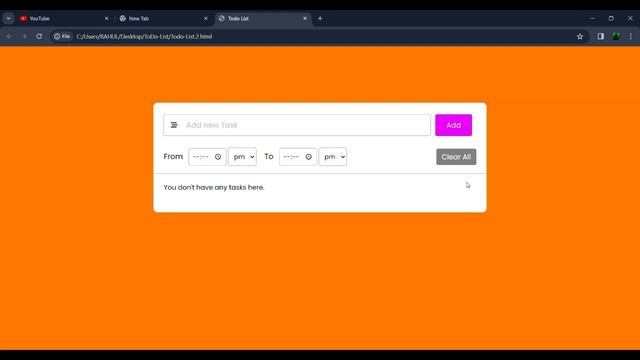Viewport: 640px width, 360px height.
Task: Focus the Add new Task input field
Action: coord(297,125)
